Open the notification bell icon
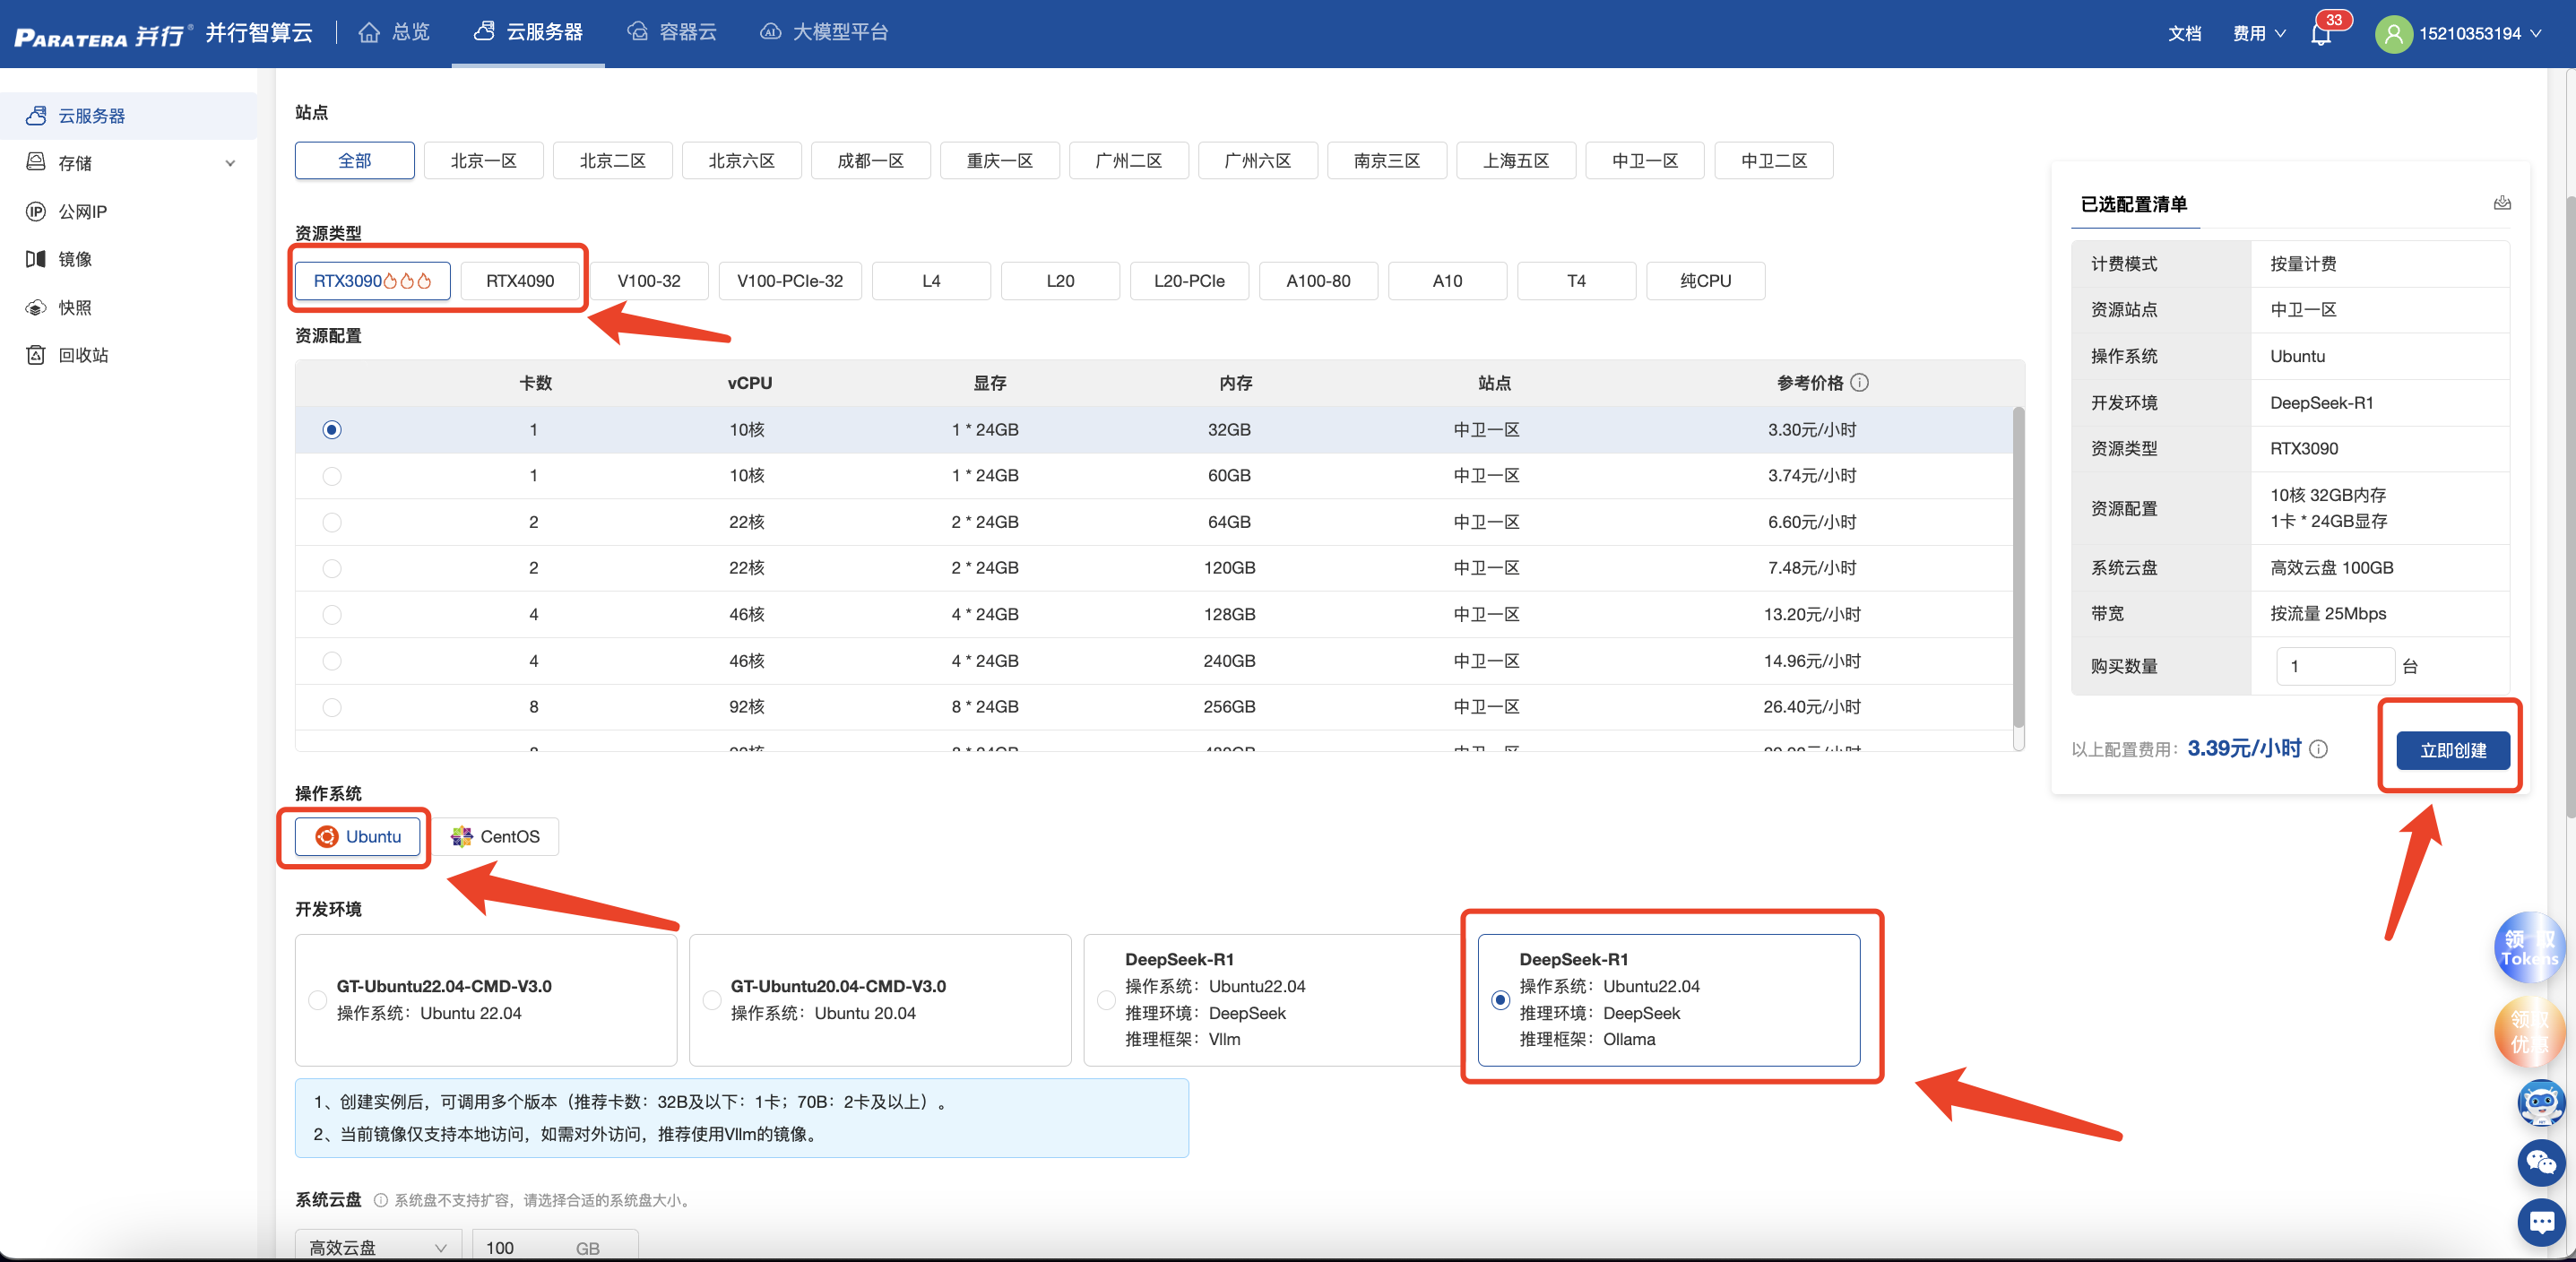This screenshot has height=1262, width=2576. click(2320, 34)
